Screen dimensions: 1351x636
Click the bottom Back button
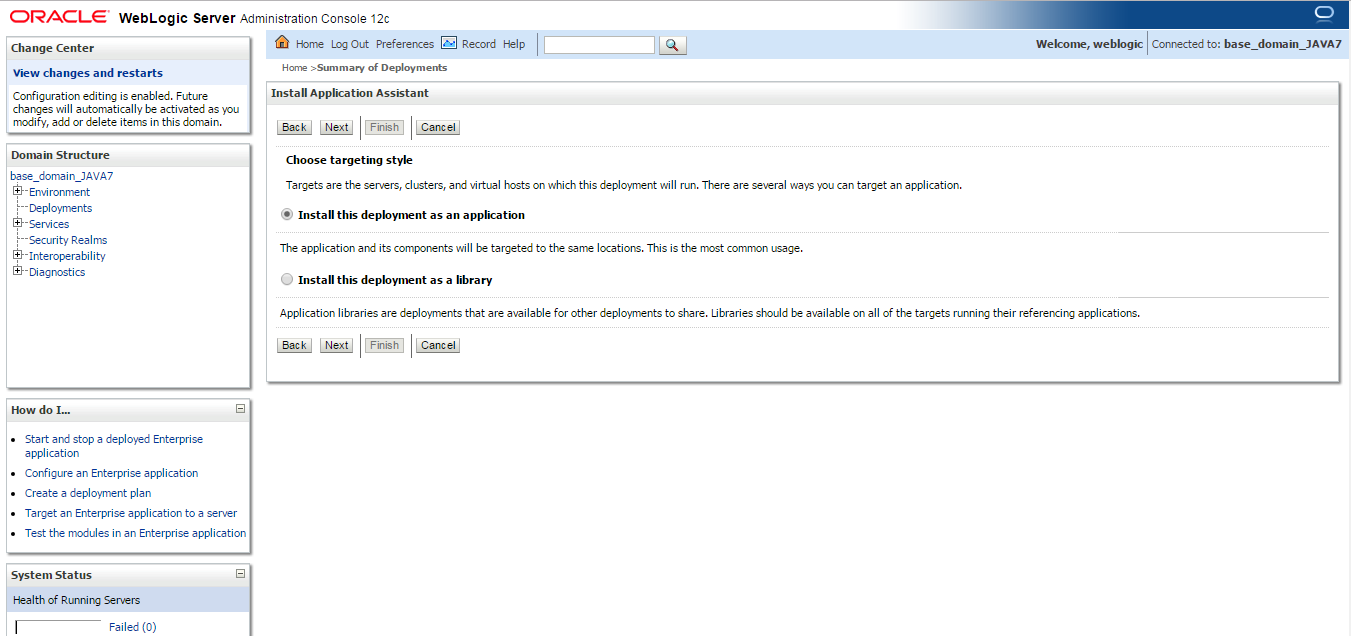click(x=294, y=345)
